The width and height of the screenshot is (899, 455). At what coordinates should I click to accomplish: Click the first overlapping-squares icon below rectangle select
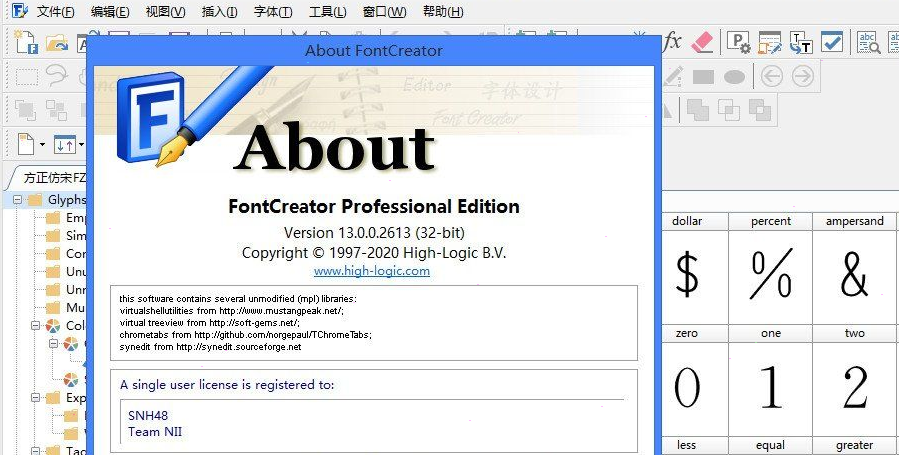(x=25, y=110)
